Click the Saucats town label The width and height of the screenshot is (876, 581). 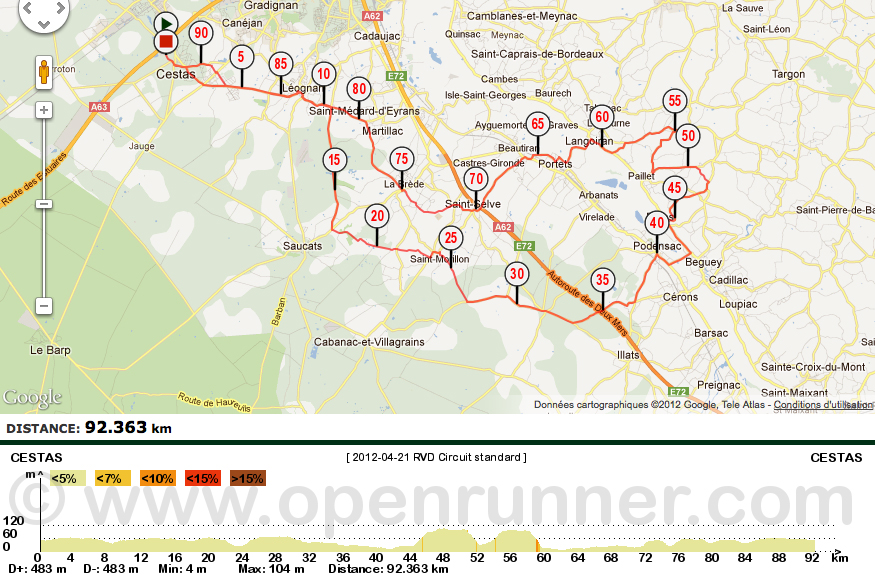pyautogui.click(x=302, y=246)
